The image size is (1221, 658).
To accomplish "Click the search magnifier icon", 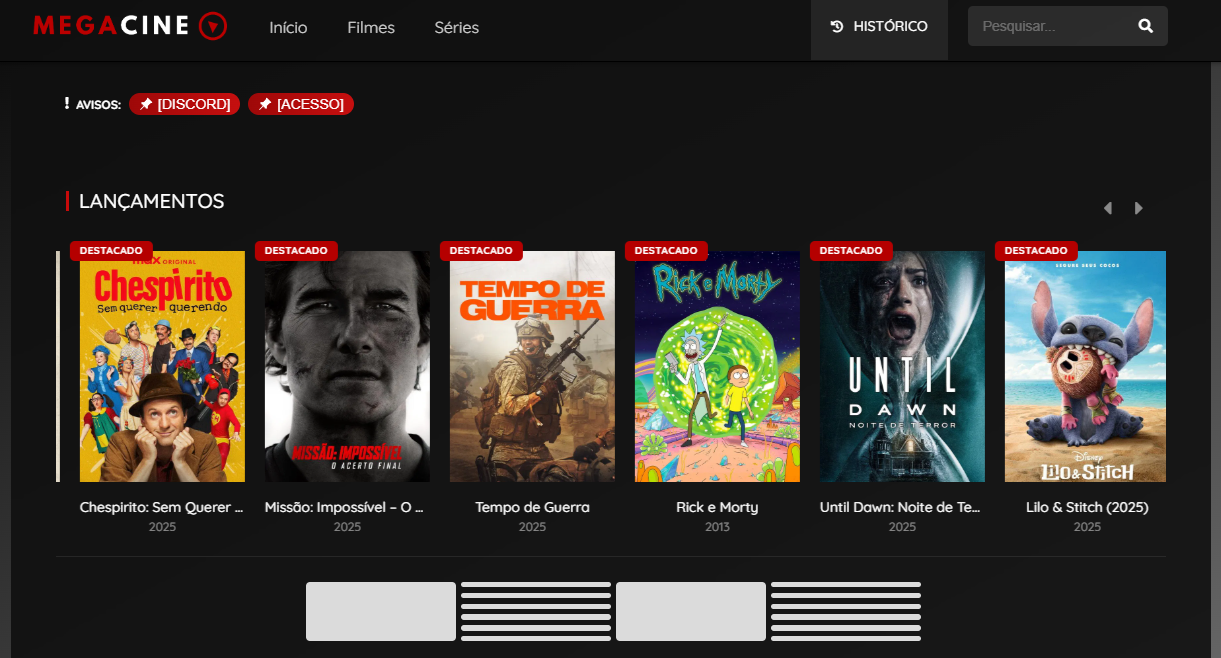I will coord(1146,26).
